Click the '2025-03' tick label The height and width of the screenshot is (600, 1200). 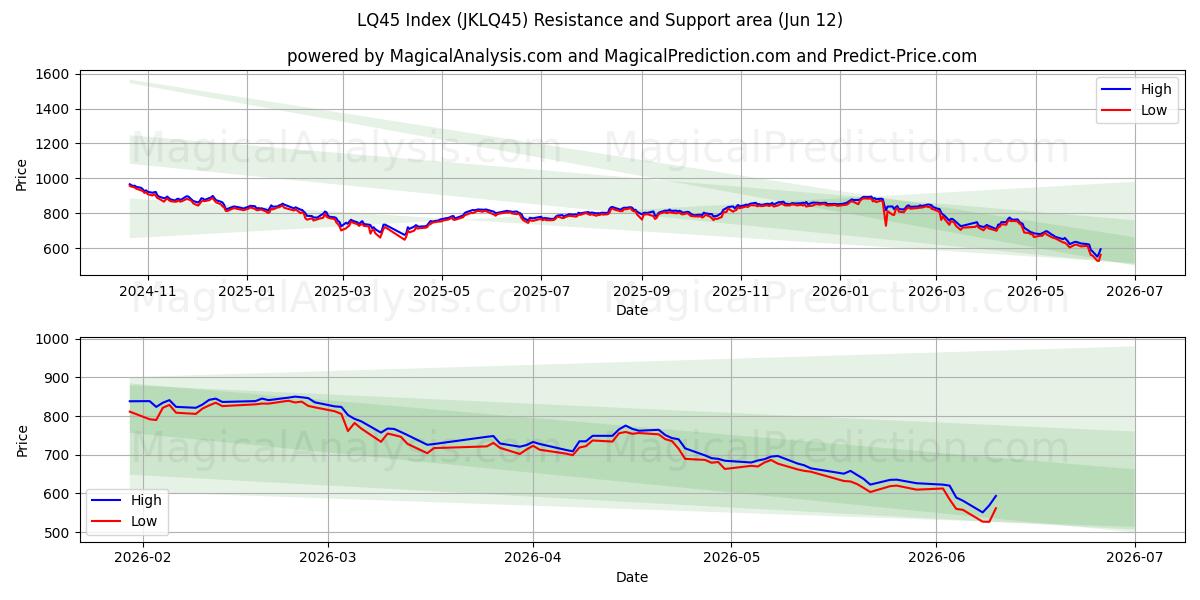tap(343, 291)
